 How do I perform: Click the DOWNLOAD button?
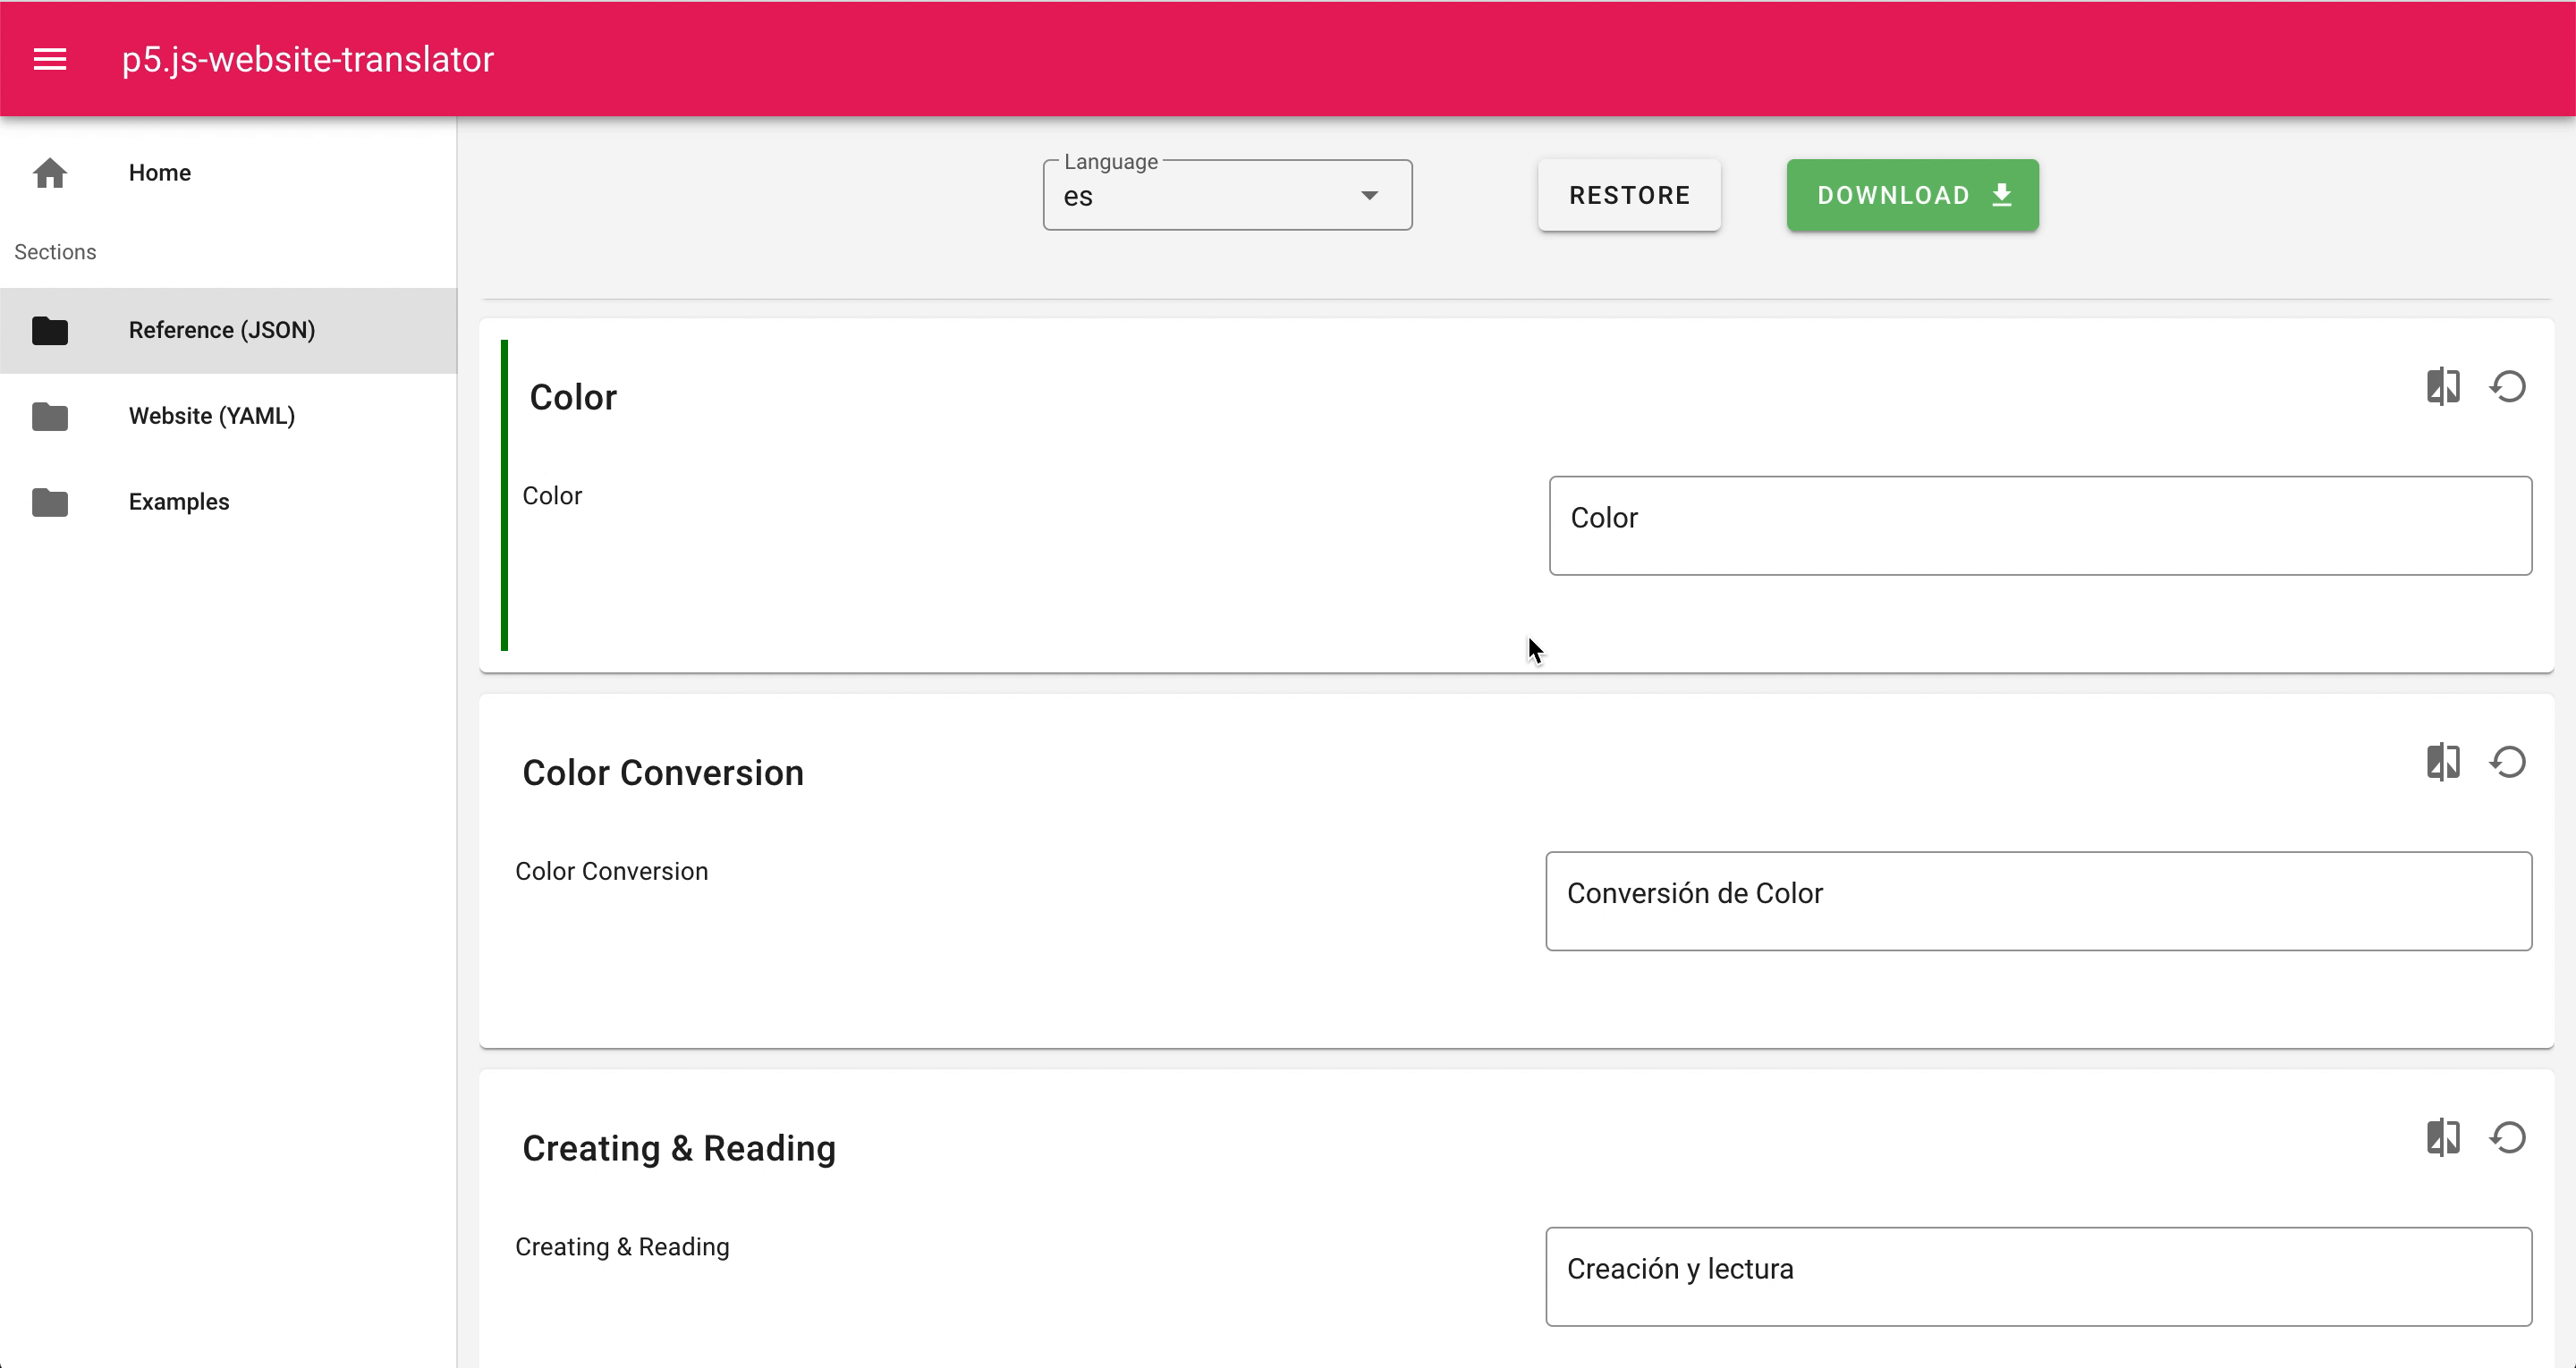click(x=1911, y=194)
